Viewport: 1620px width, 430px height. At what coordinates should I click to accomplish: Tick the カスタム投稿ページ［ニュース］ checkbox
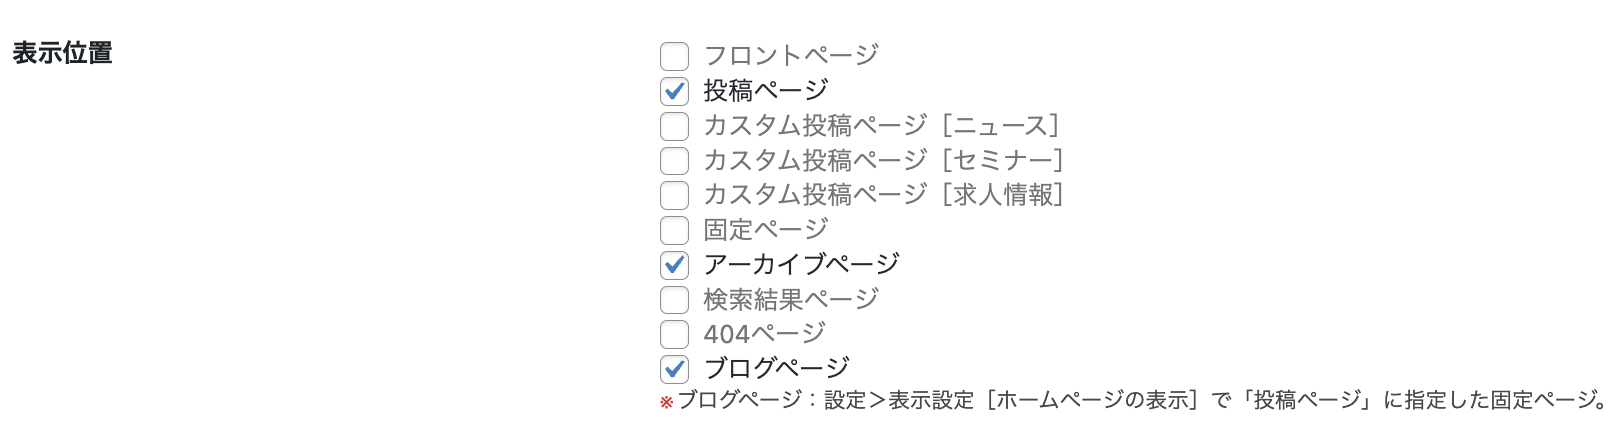pos(675,126)
